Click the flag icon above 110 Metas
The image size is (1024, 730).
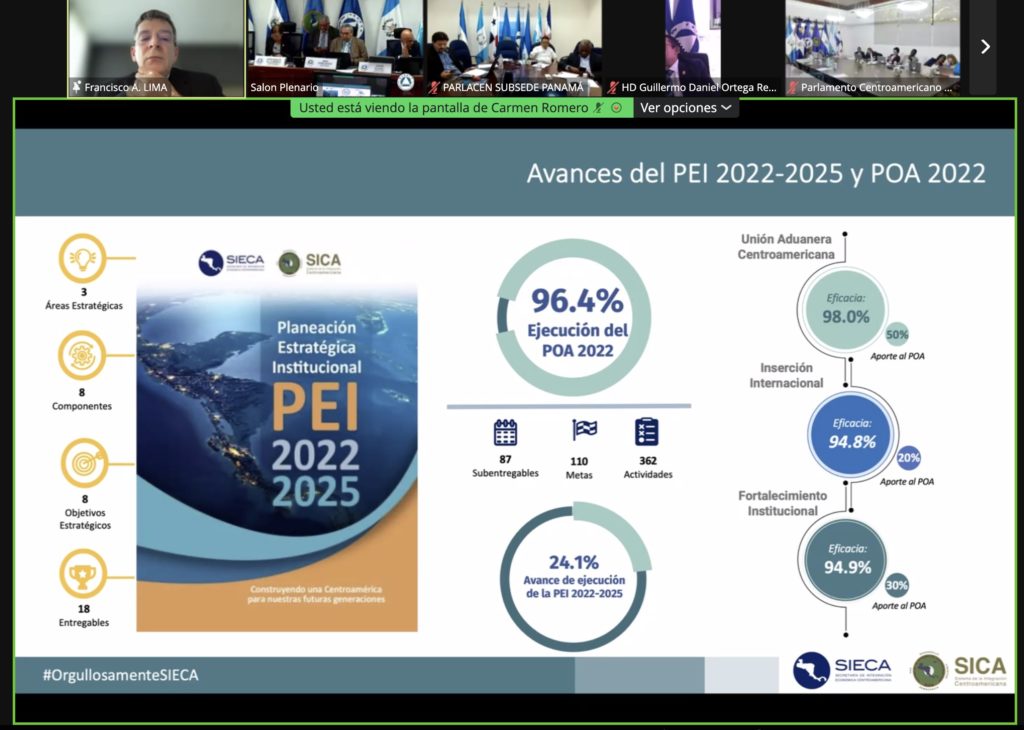click(x=584, y=430)
